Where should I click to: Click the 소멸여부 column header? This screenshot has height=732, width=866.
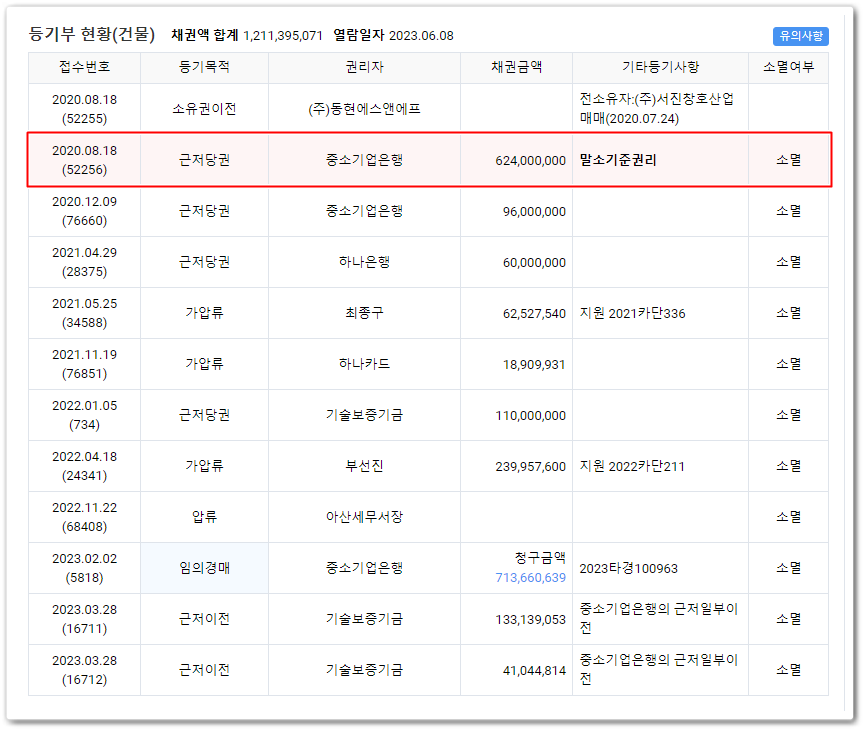click(x=789, y=67)
